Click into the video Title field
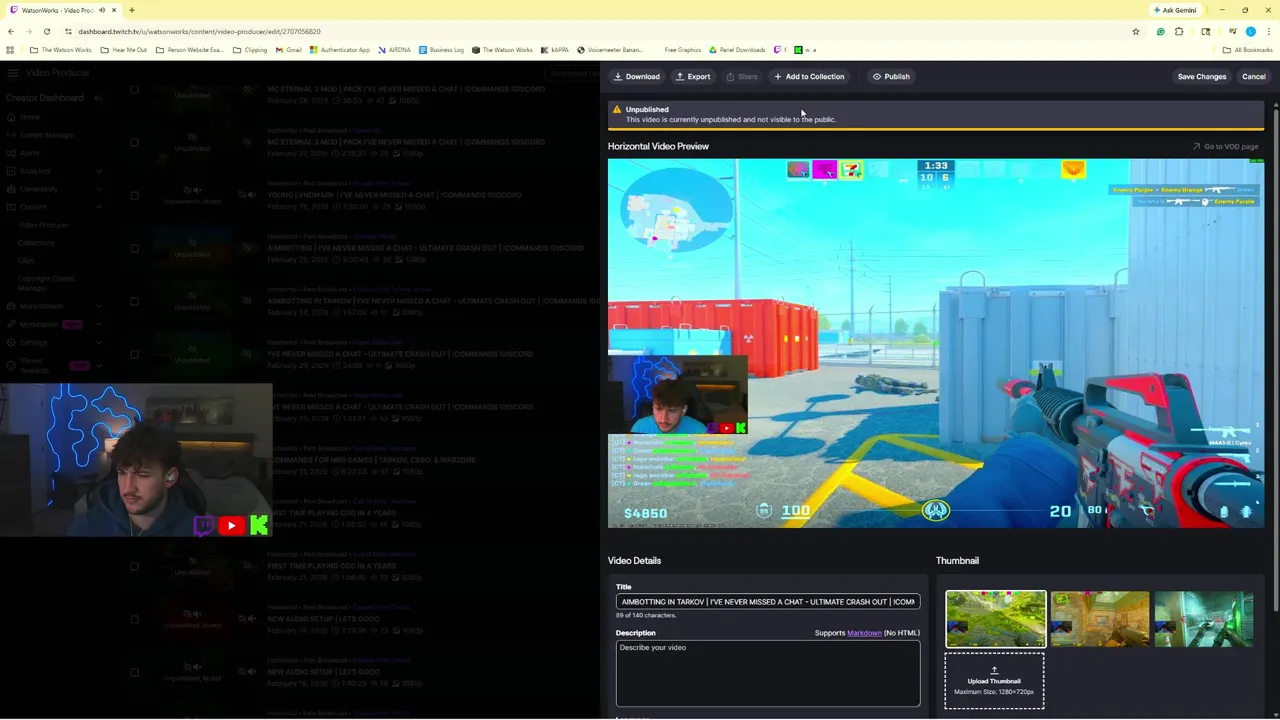This screenshot has height=720, width=1280. coord(767,602)
